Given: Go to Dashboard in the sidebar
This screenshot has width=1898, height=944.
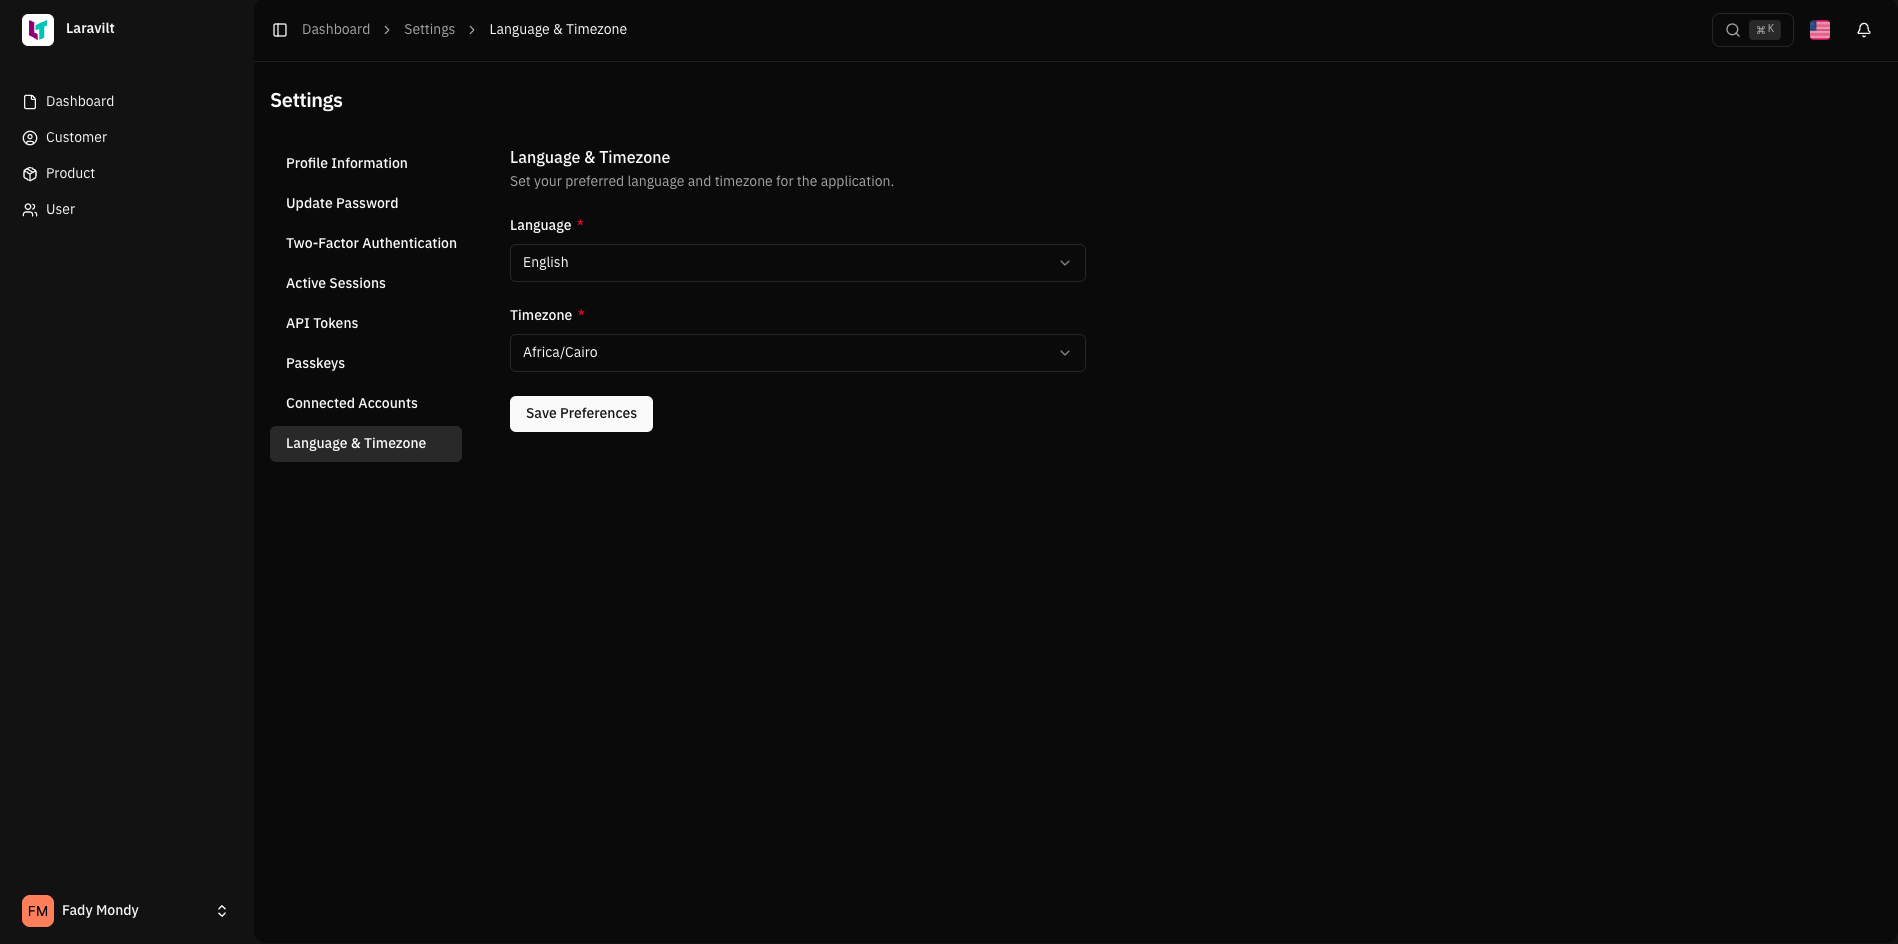Looking at the screenshot, I should pyautogui.click(x=126, y=102).
